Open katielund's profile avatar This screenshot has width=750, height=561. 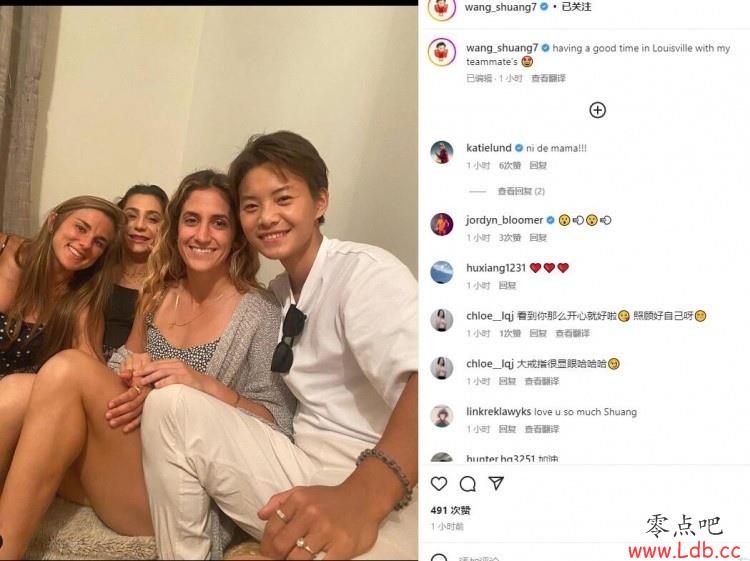[441, 153]
